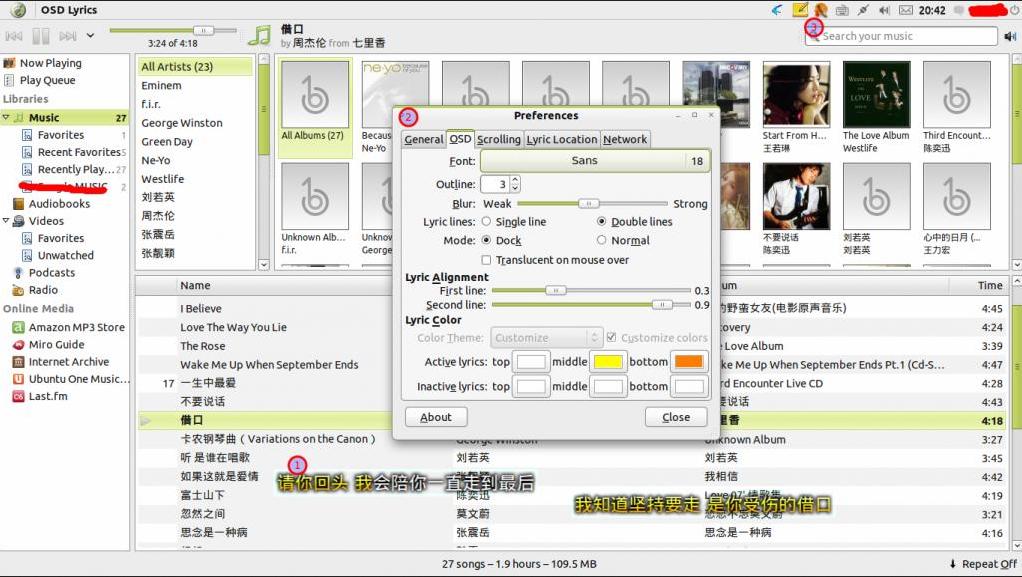Open the Amazon MP3 Store
Image resolution: width=1022 pixels, height=577 pixels.
coord(76,327)
